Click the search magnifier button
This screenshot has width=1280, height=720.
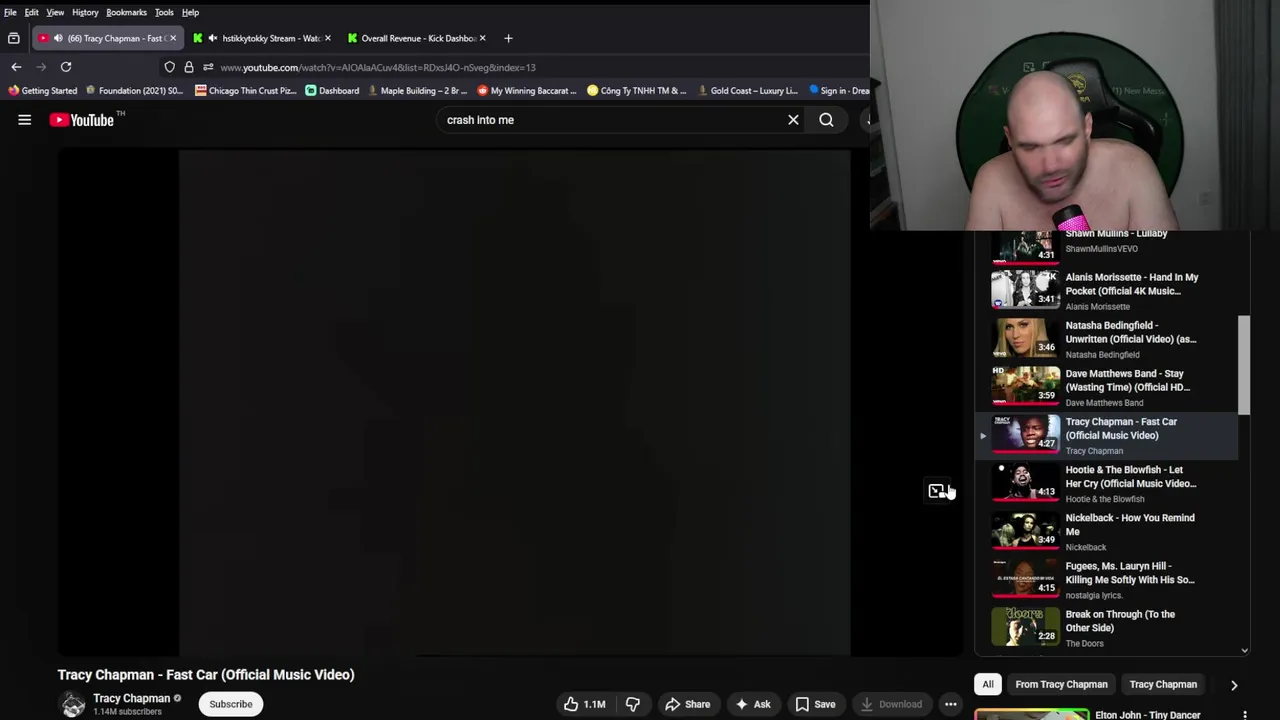pyautogui.click(x=826, y=120)
